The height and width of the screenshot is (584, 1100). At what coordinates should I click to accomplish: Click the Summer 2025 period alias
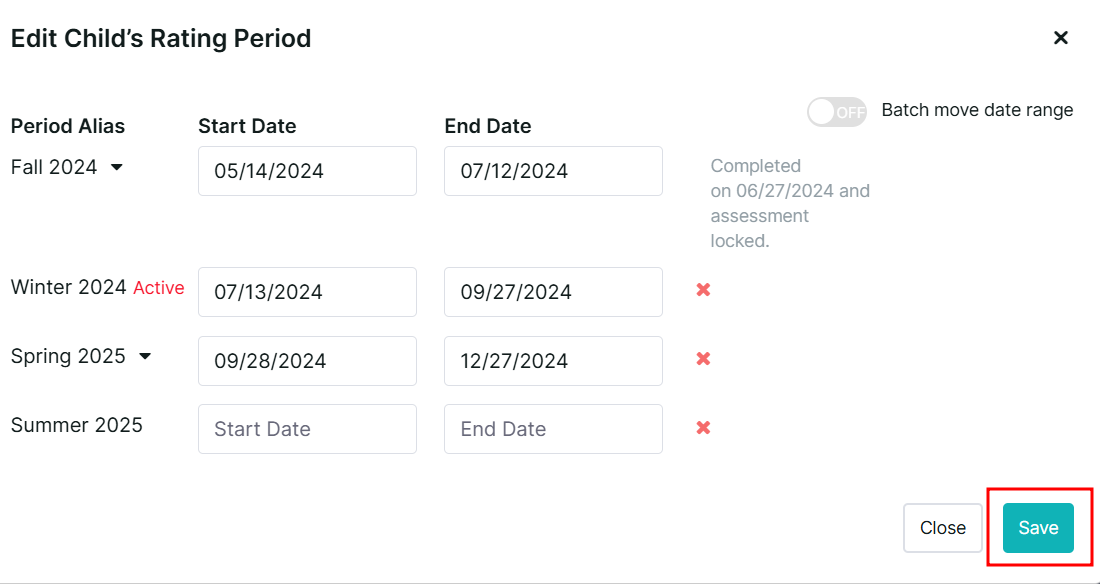pos(77,425)
